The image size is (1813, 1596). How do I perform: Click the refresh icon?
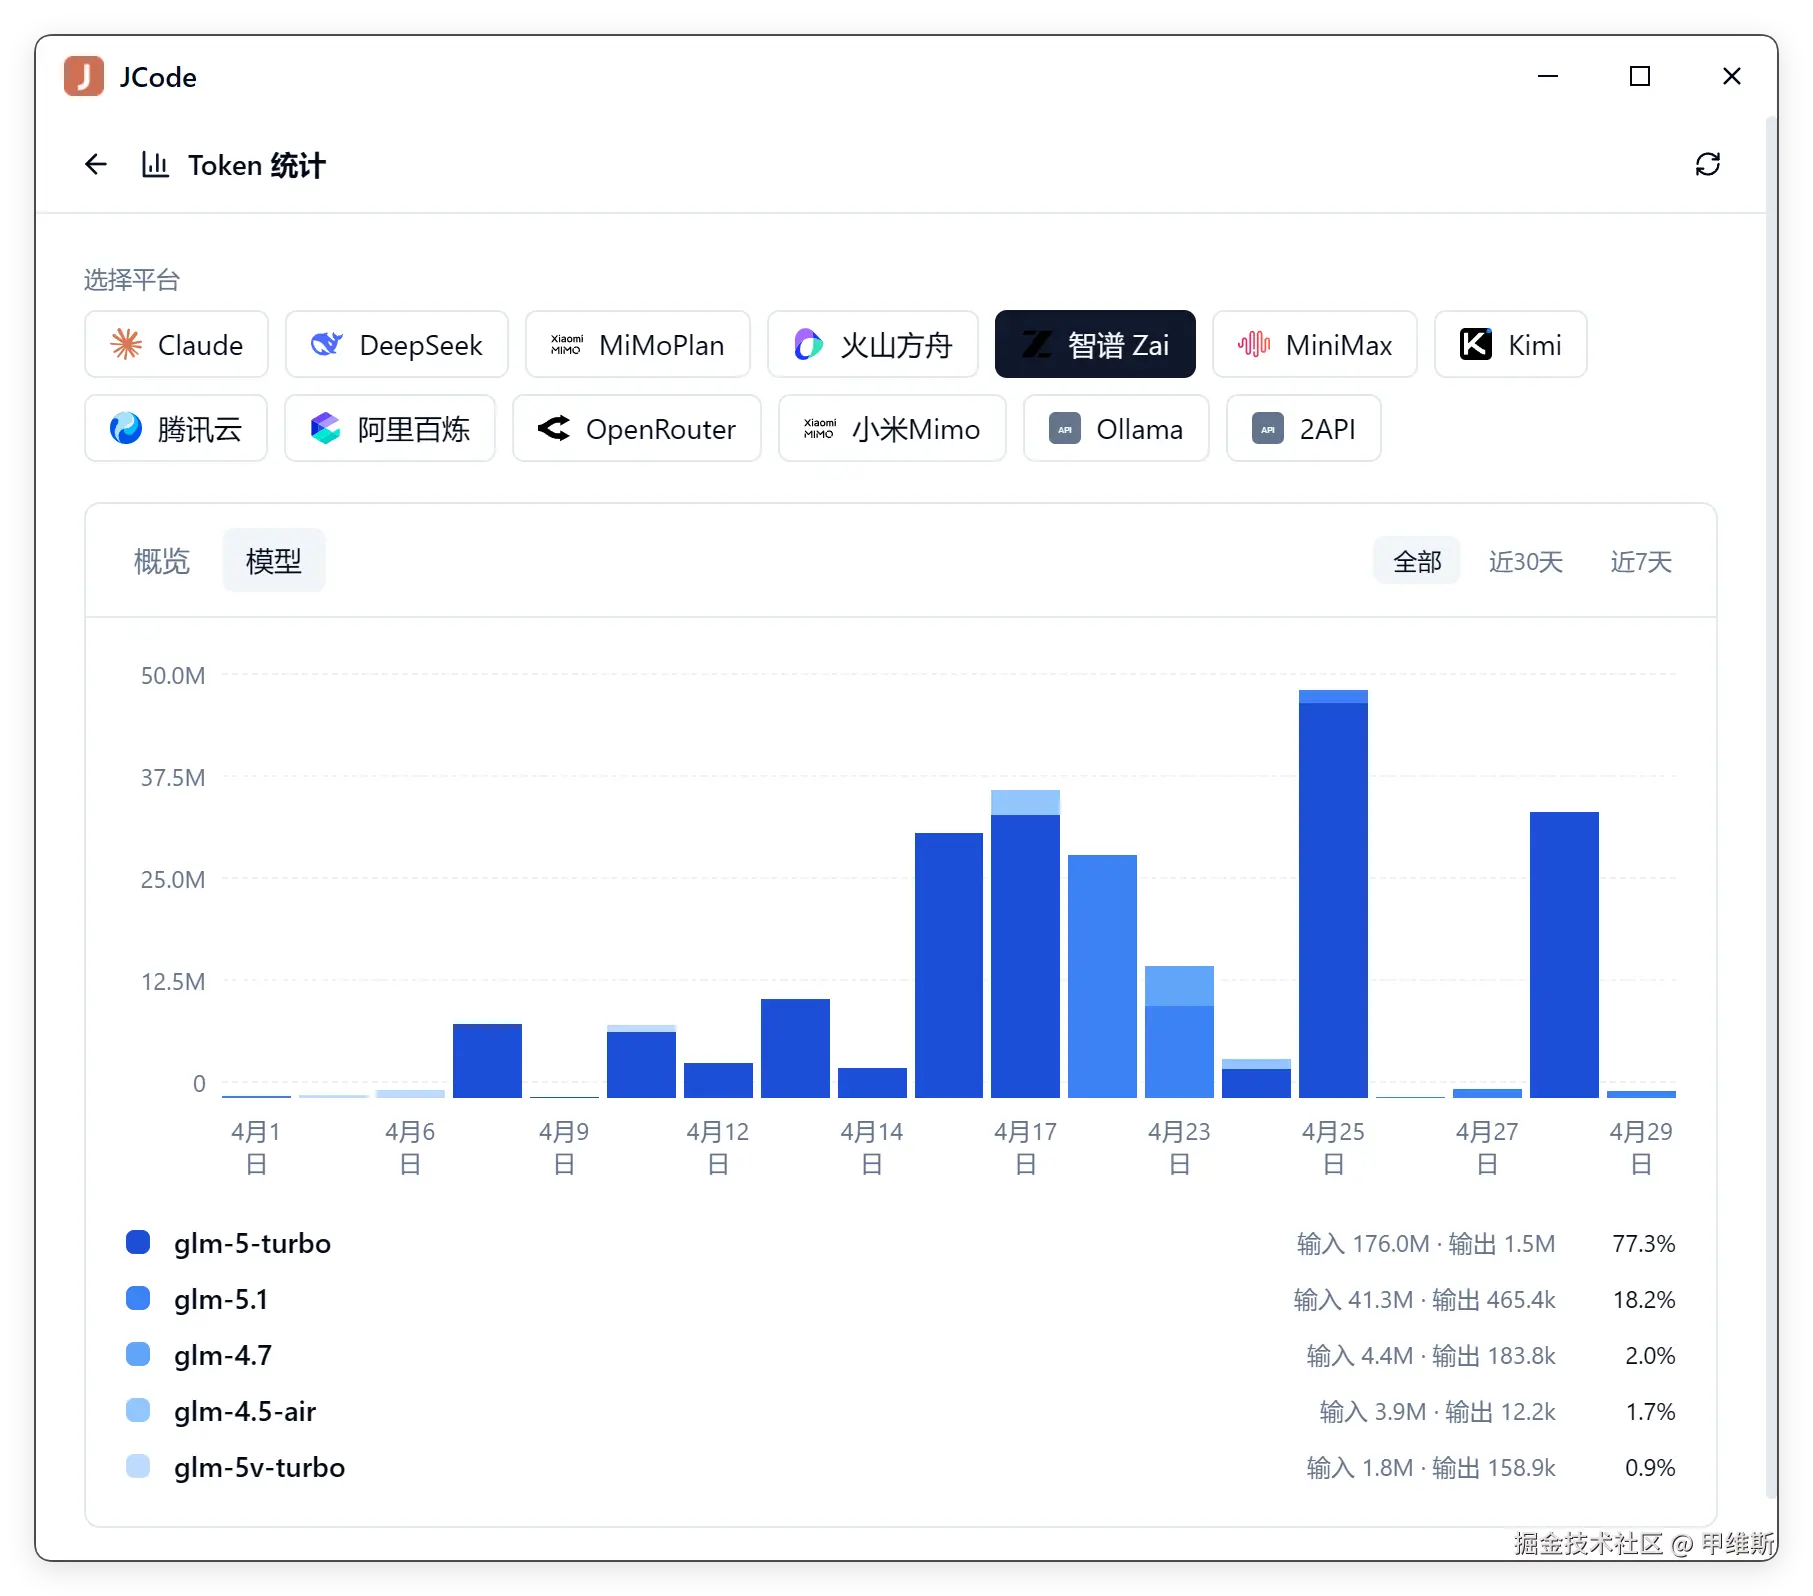pos(1707,164)
